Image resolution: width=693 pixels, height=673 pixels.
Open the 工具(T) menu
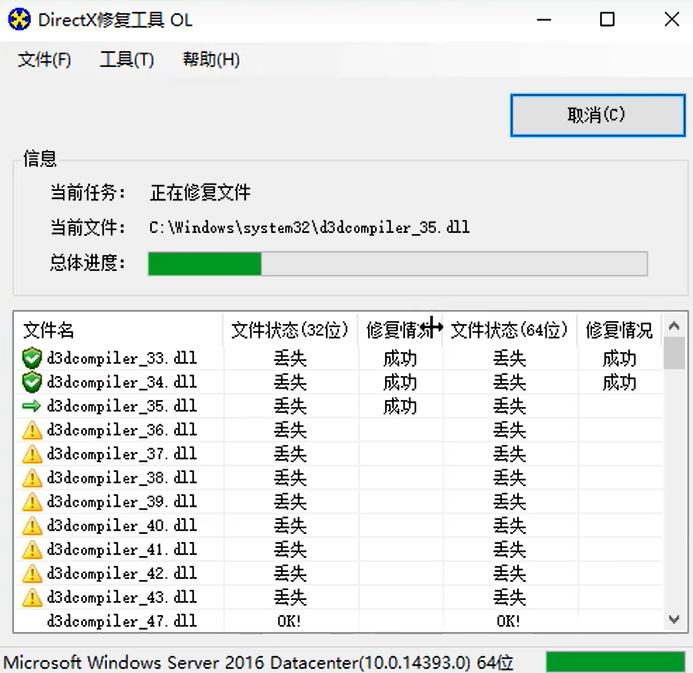127,60
